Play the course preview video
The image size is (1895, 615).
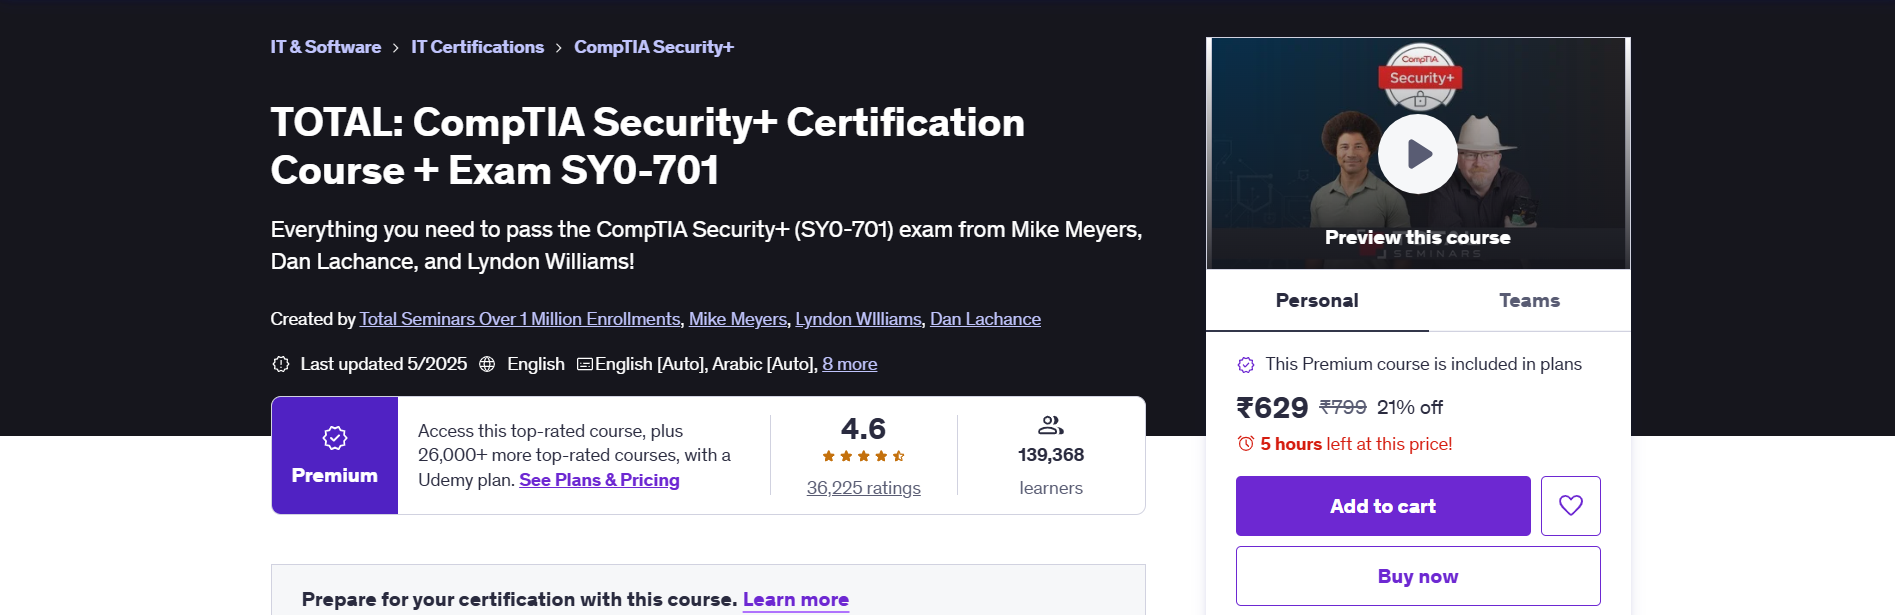(1417, 154)
